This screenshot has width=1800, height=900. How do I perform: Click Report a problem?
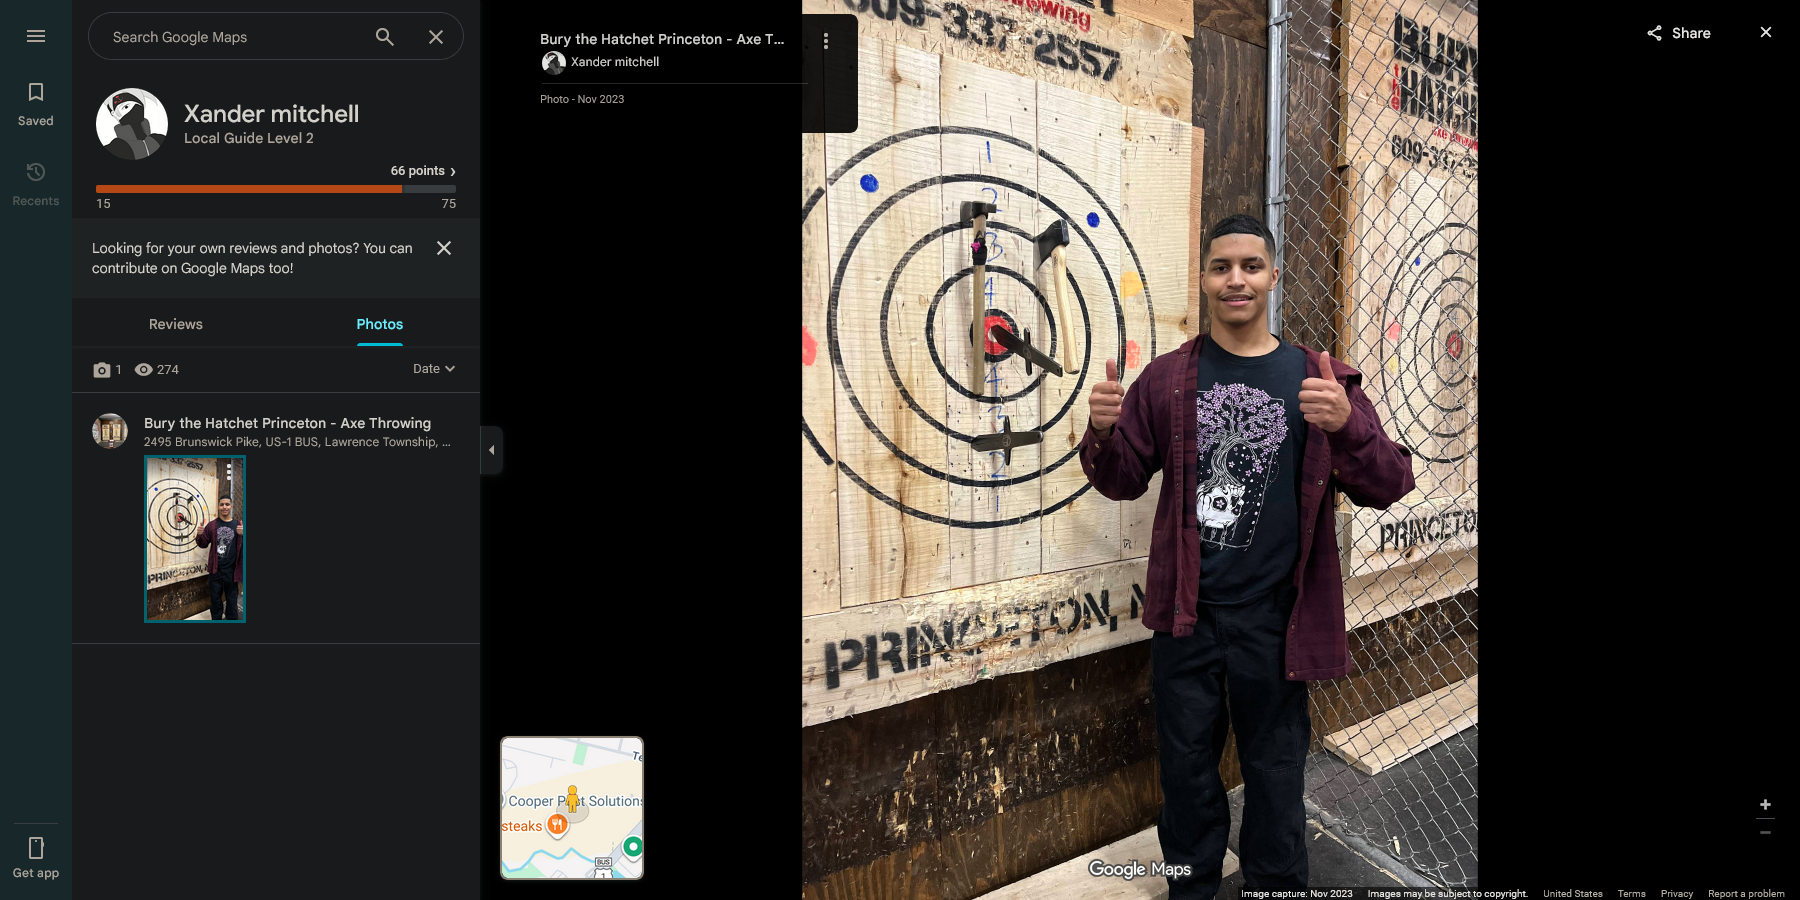point(1746,894)
